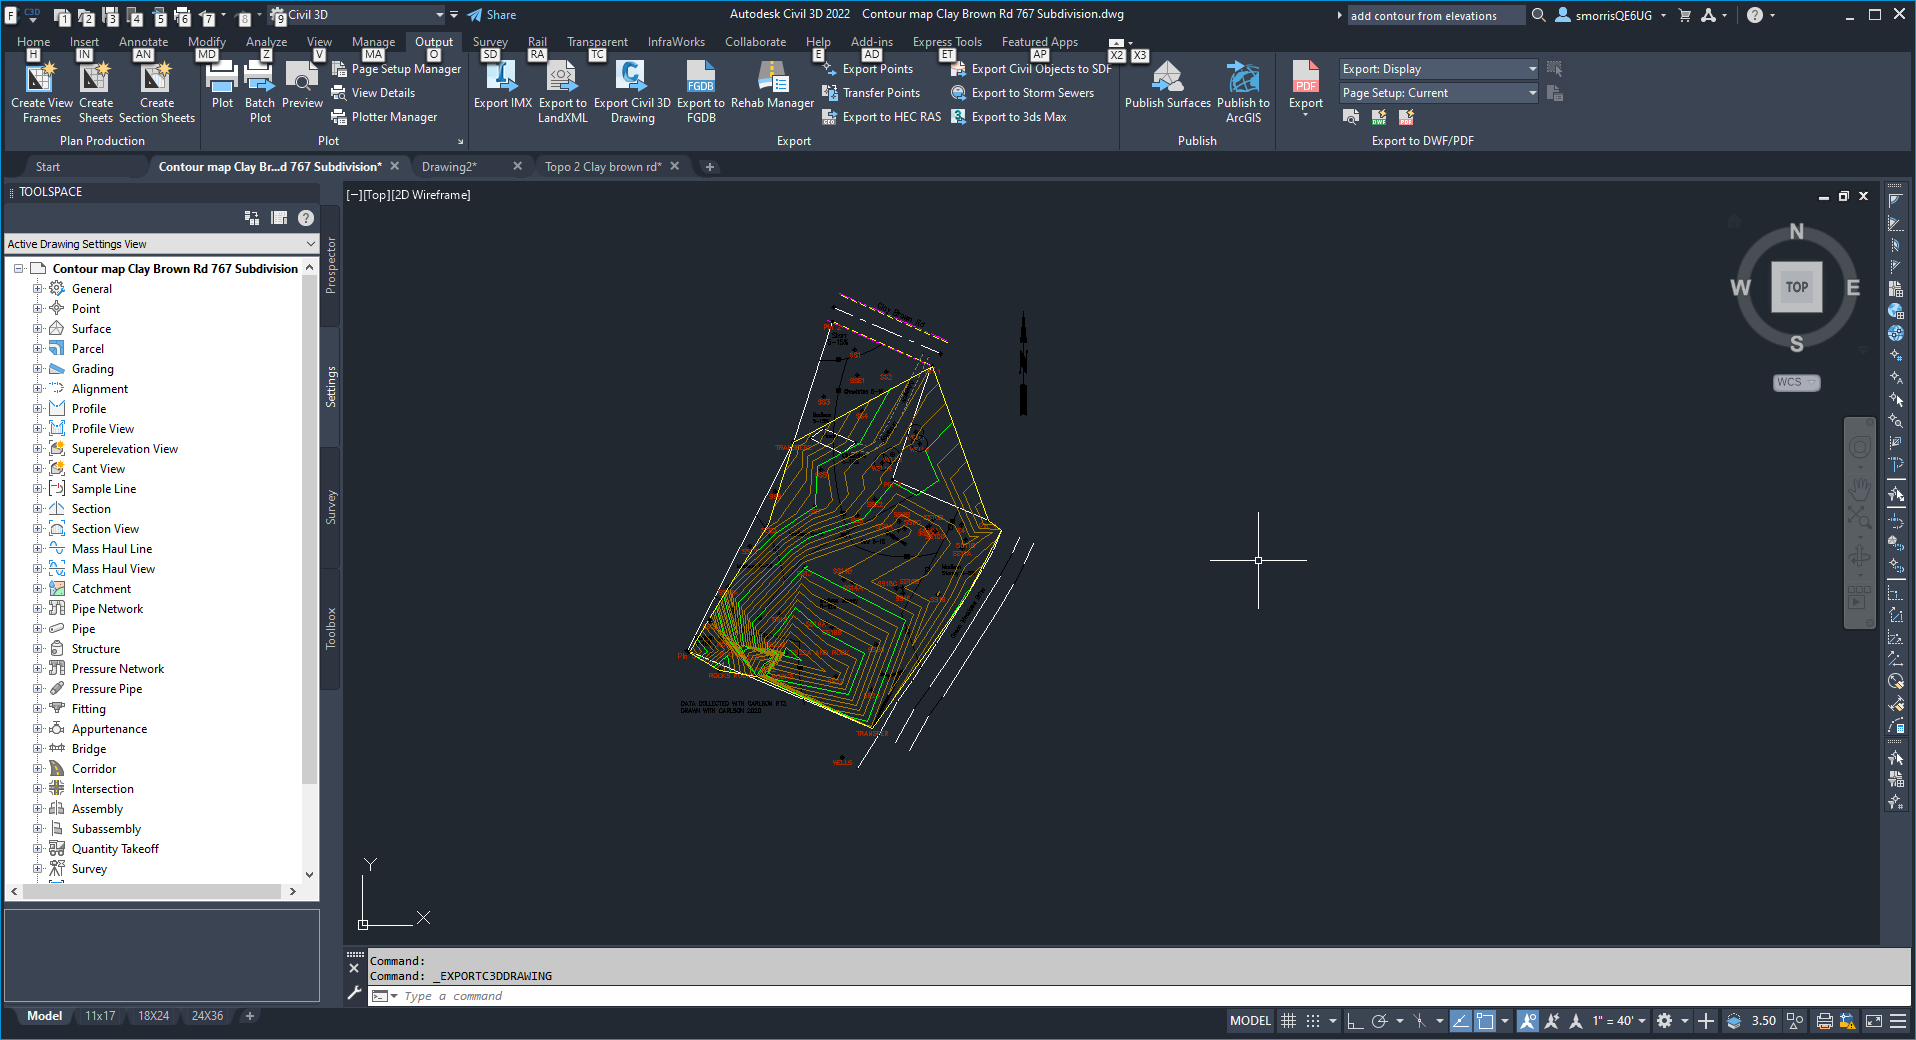Toggle drawing grid display in status bar

pyautogui.click(x=1289, y=1021)
